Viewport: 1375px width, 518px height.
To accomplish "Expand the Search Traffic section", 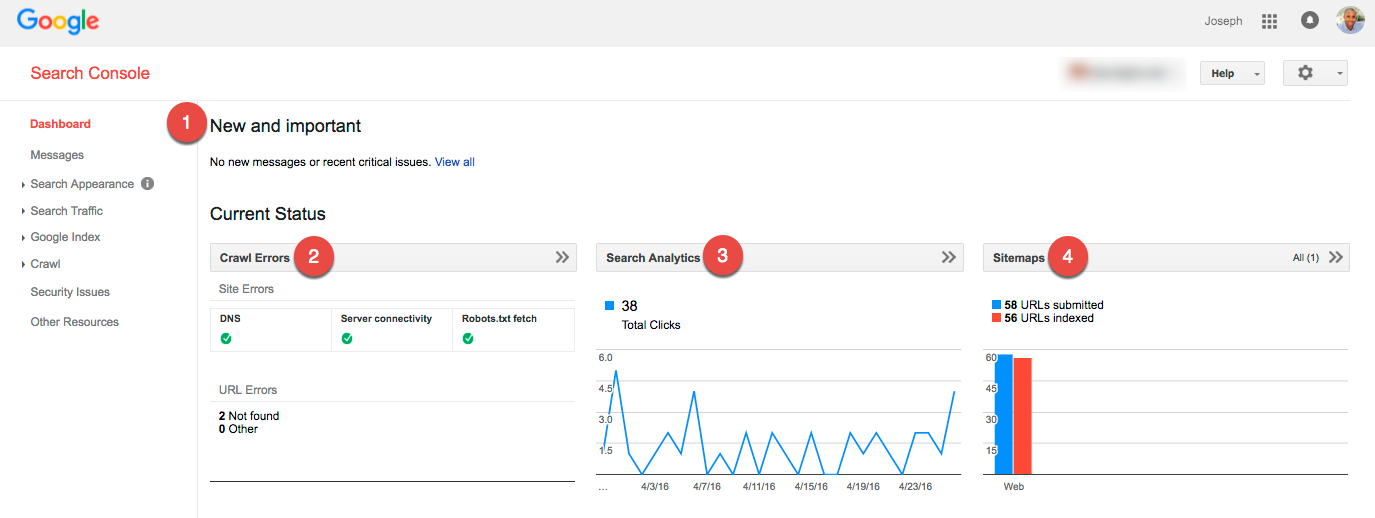I will pos(66,211).
